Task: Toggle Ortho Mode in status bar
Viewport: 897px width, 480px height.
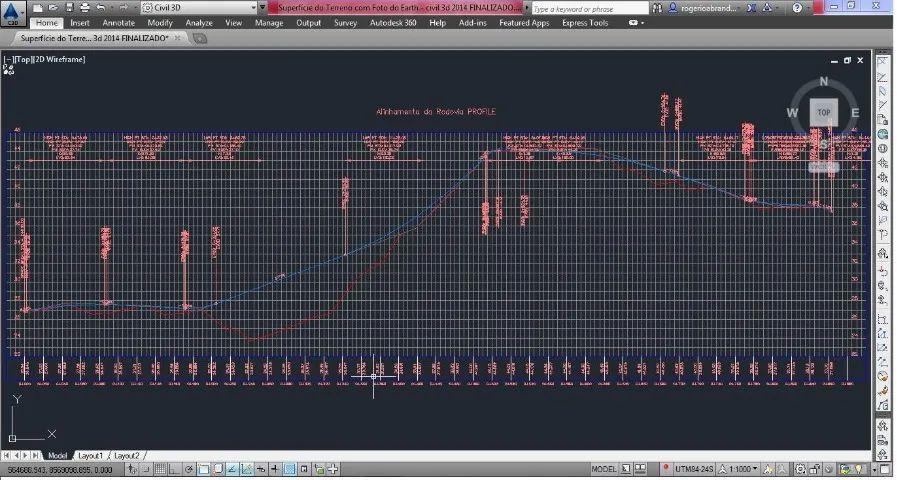Action: coord(174,470)
